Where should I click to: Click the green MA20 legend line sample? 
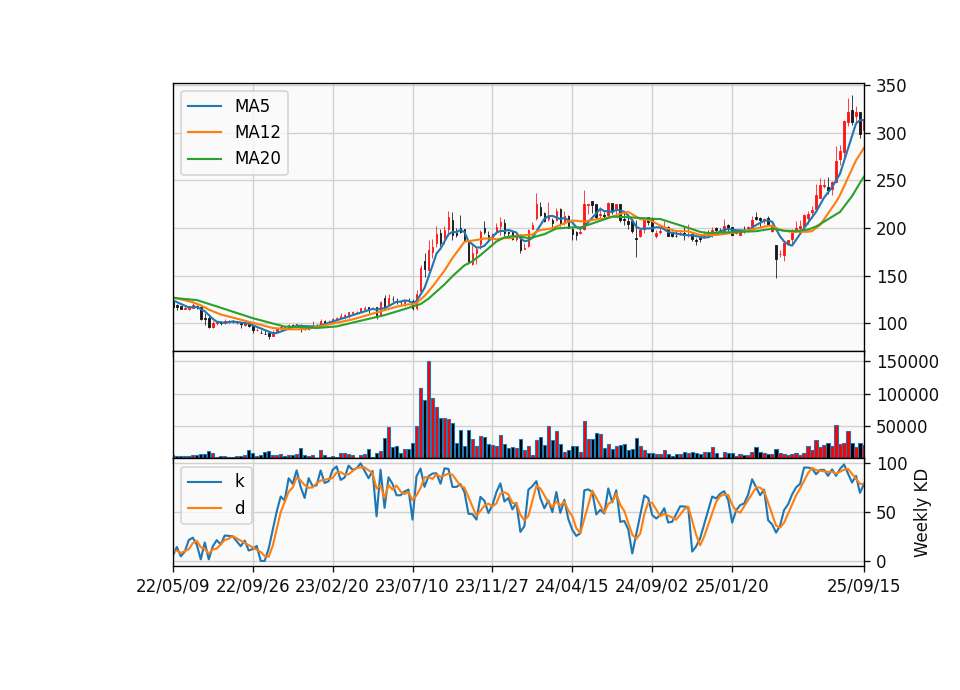204,159
